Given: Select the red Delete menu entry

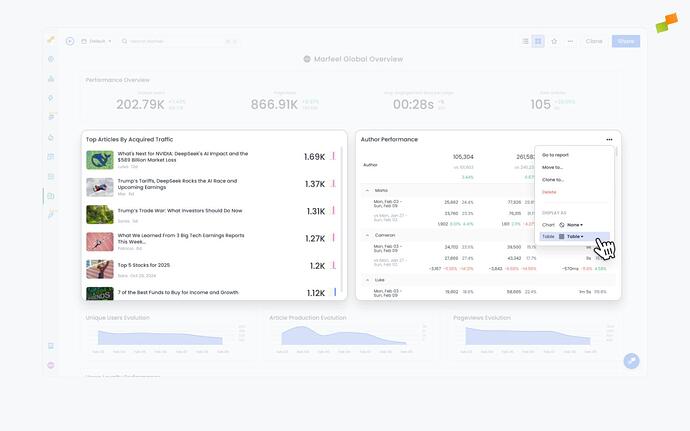Looking at the screenshot, I should pos(549,192).
